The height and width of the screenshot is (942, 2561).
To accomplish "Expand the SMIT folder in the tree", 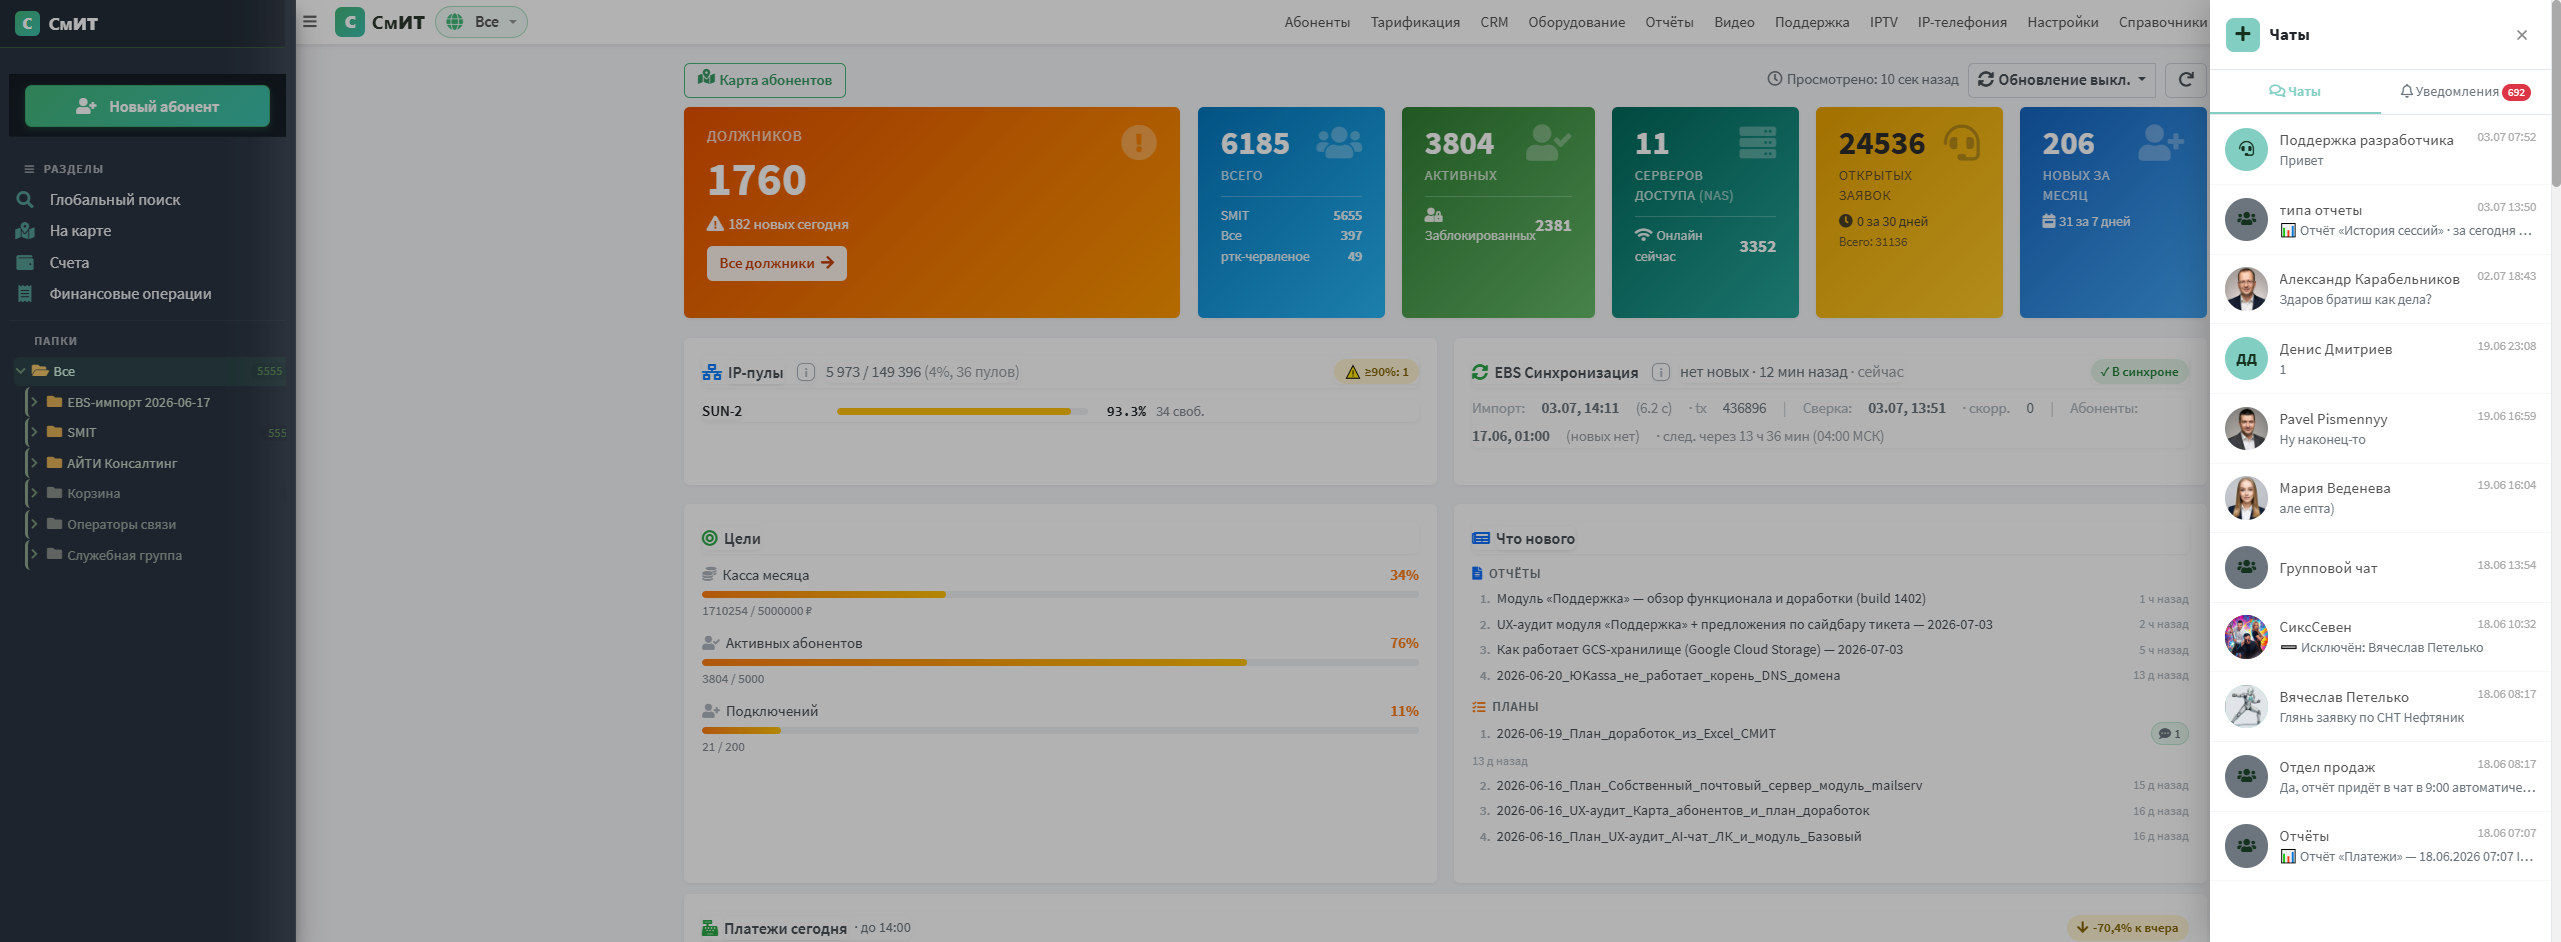I will pos(34,432).
